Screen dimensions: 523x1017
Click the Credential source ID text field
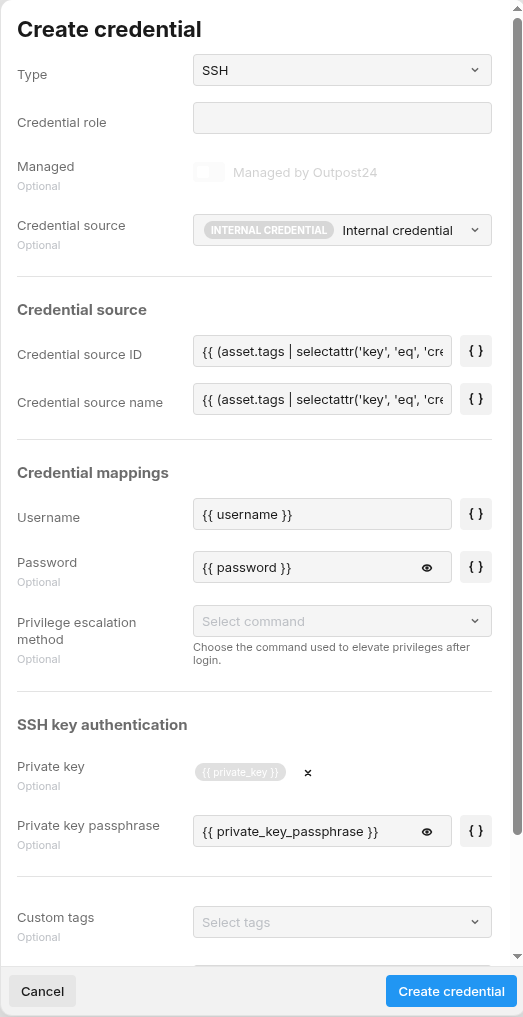click(x=322, y=351)
